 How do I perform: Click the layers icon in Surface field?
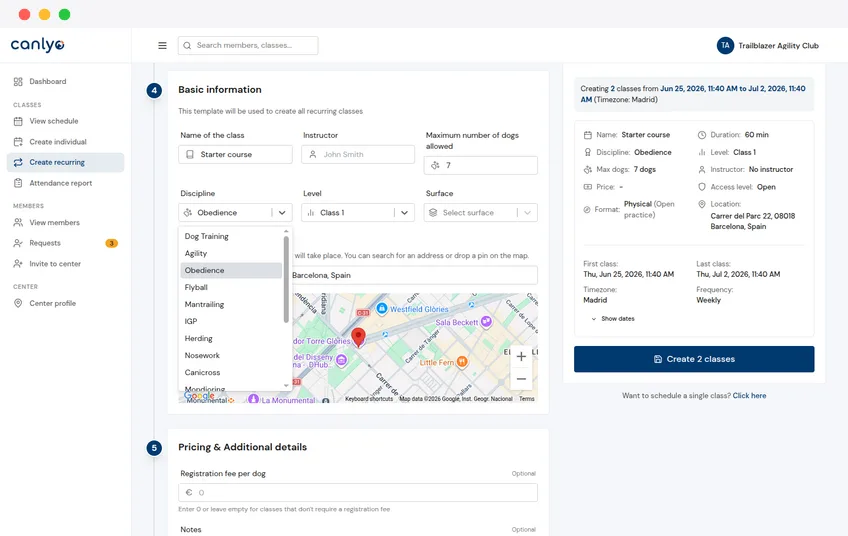[x=433, y=213]
